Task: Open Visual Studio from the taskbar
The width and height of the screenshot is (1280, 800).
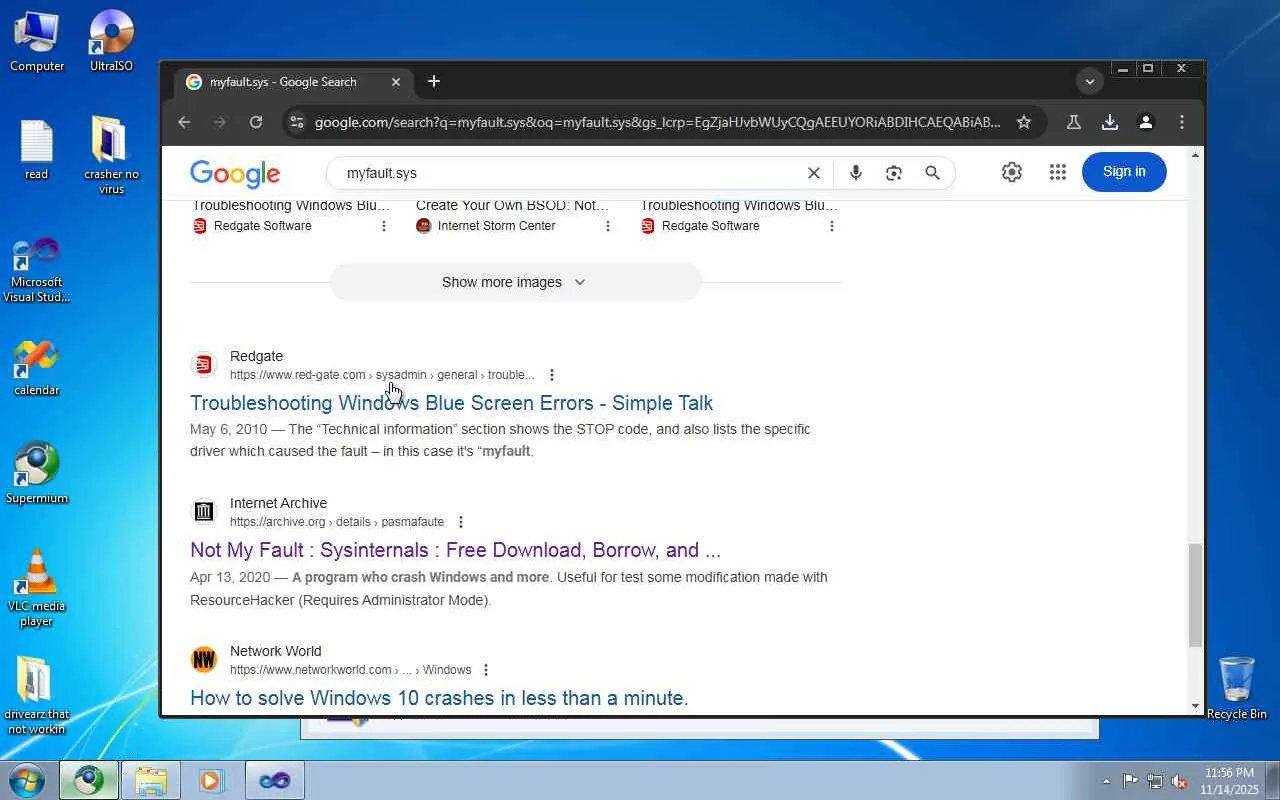Action: (x=274, y=781)
